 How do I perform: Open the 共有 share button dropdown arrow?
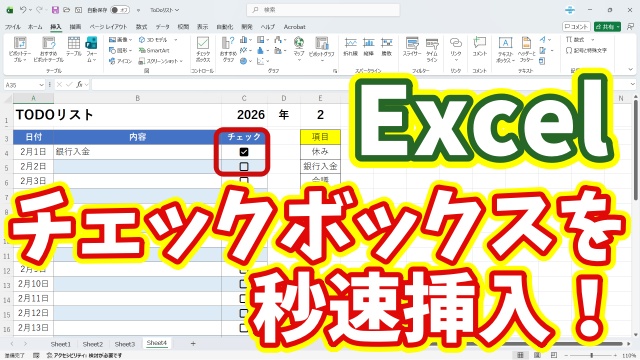click(x=618, y=27)
